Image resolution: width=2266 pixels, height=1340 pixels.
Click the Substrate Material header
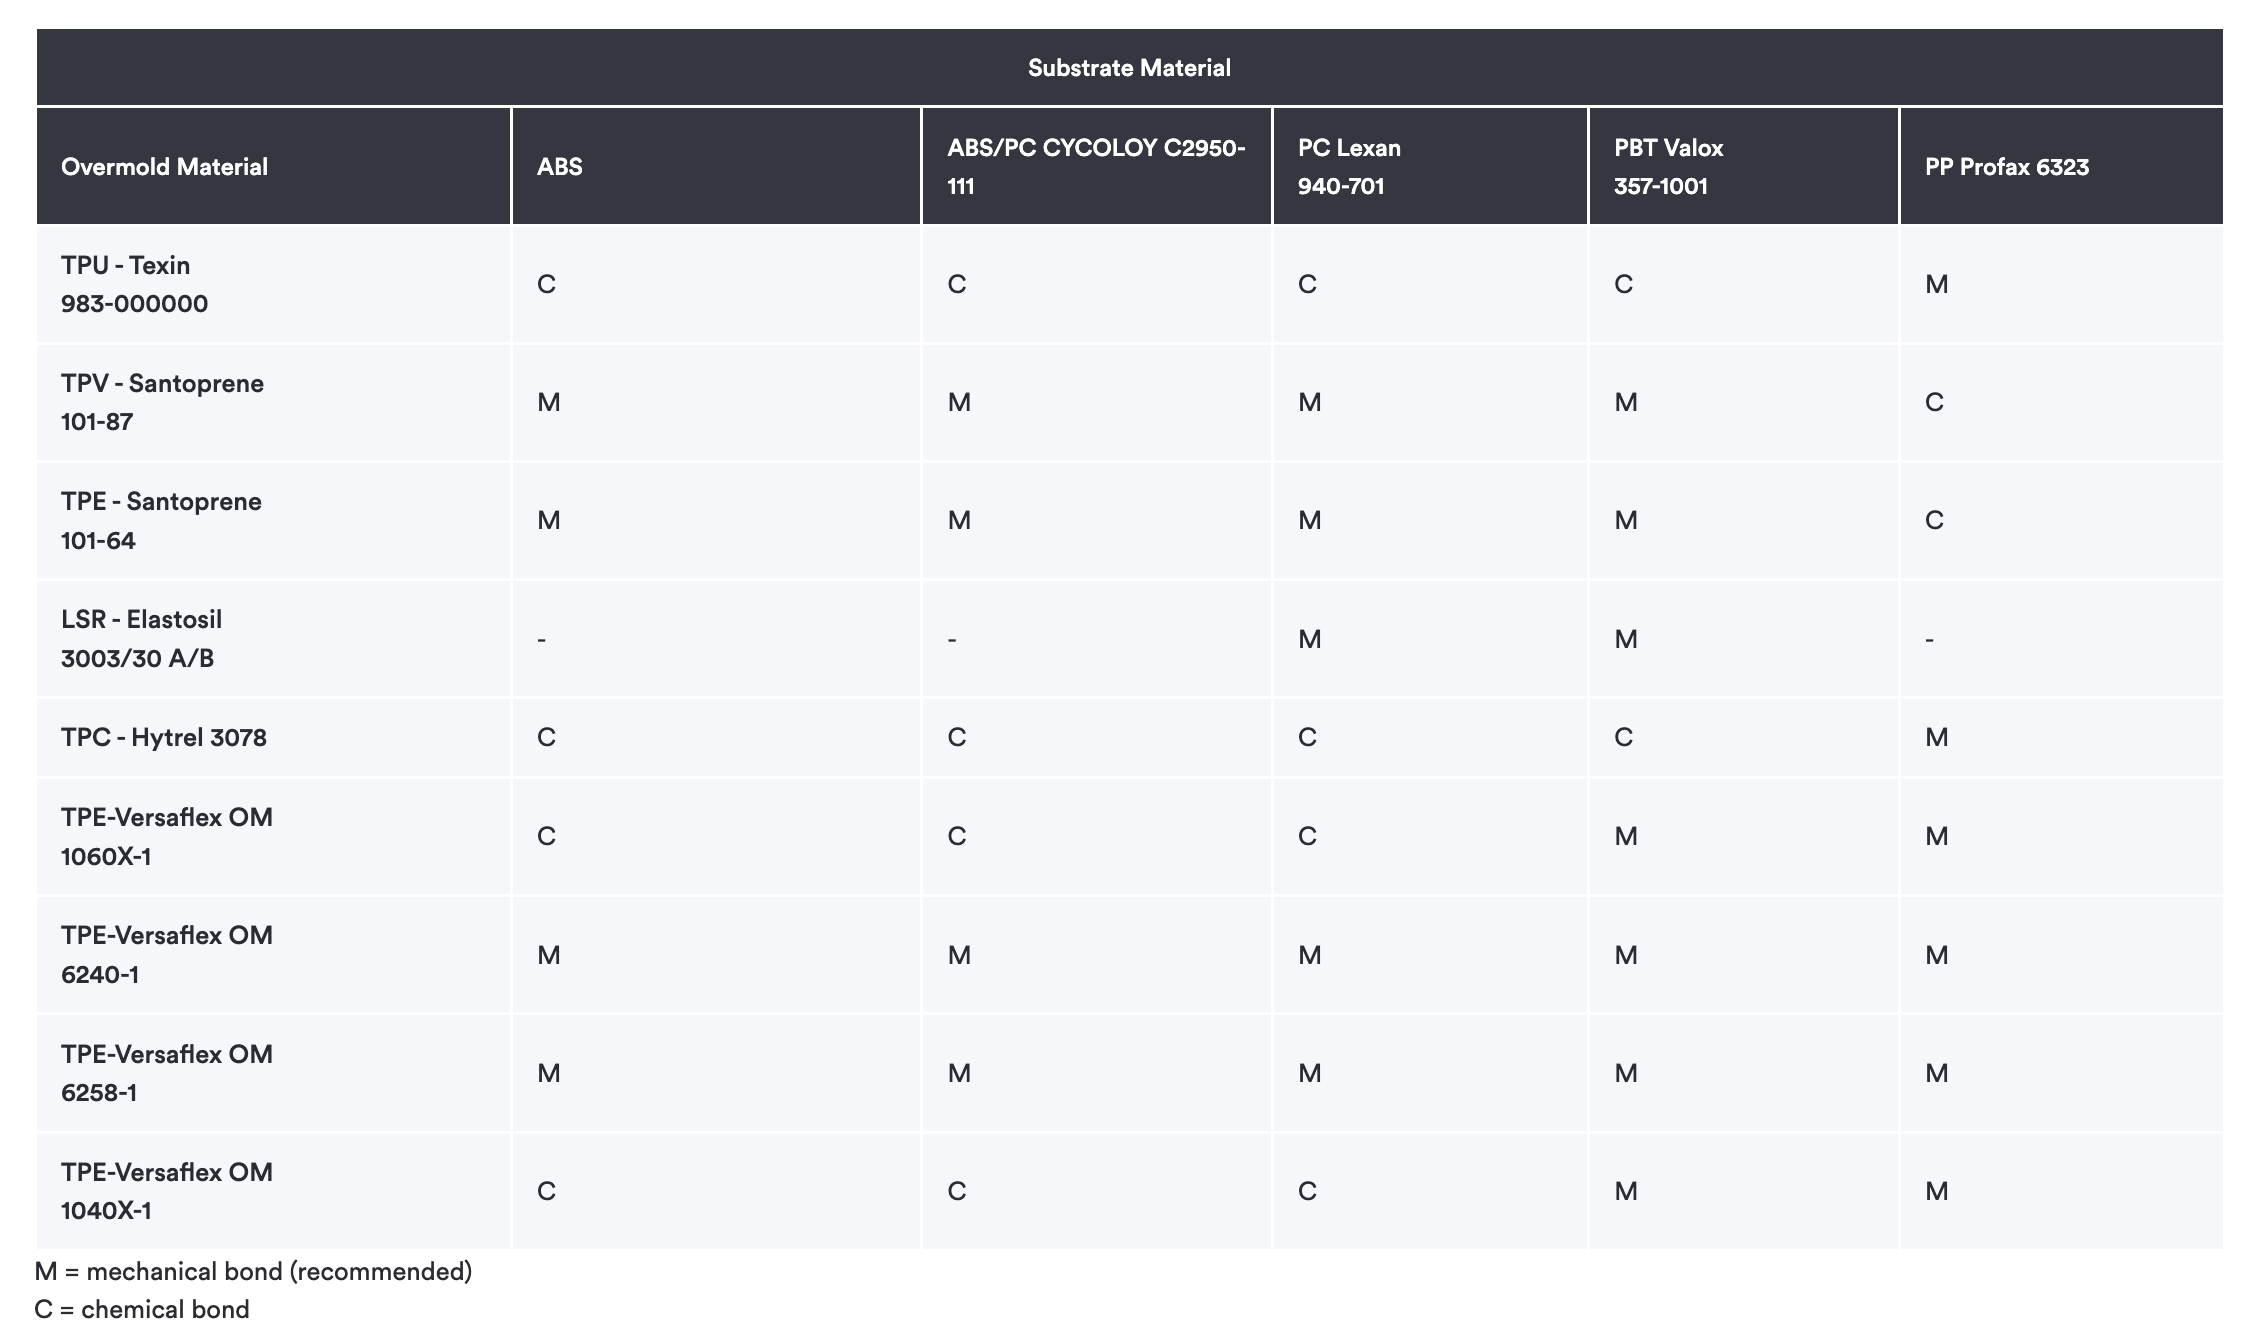coord(1129,67)
